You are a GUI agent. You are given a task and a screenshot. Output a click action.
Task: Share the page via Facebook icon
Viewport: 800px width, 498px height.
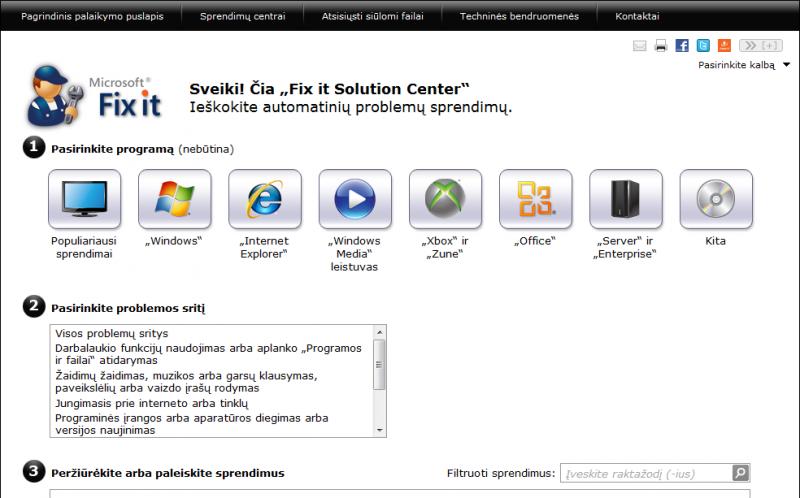[682, 45]
